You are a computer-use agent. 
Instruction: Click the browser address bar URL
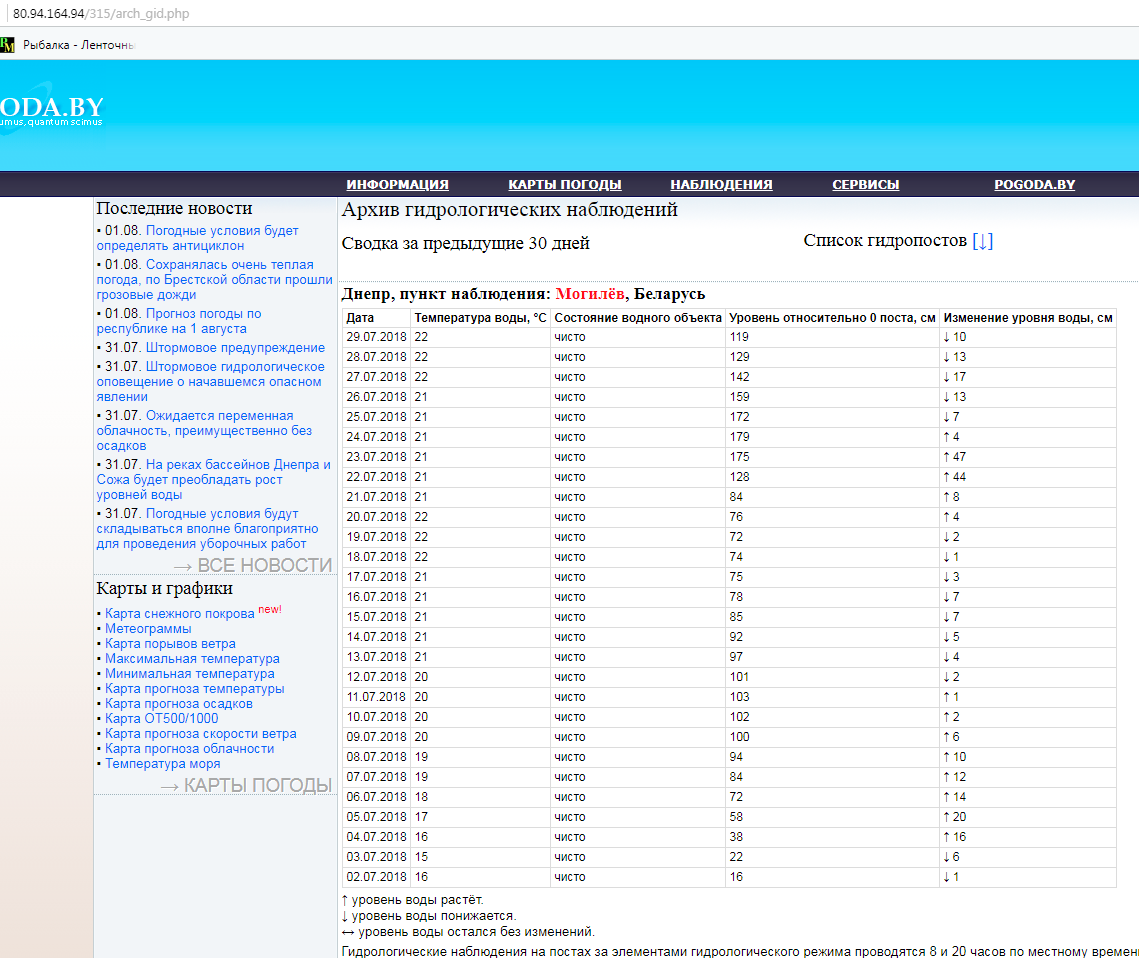point(100,14)
